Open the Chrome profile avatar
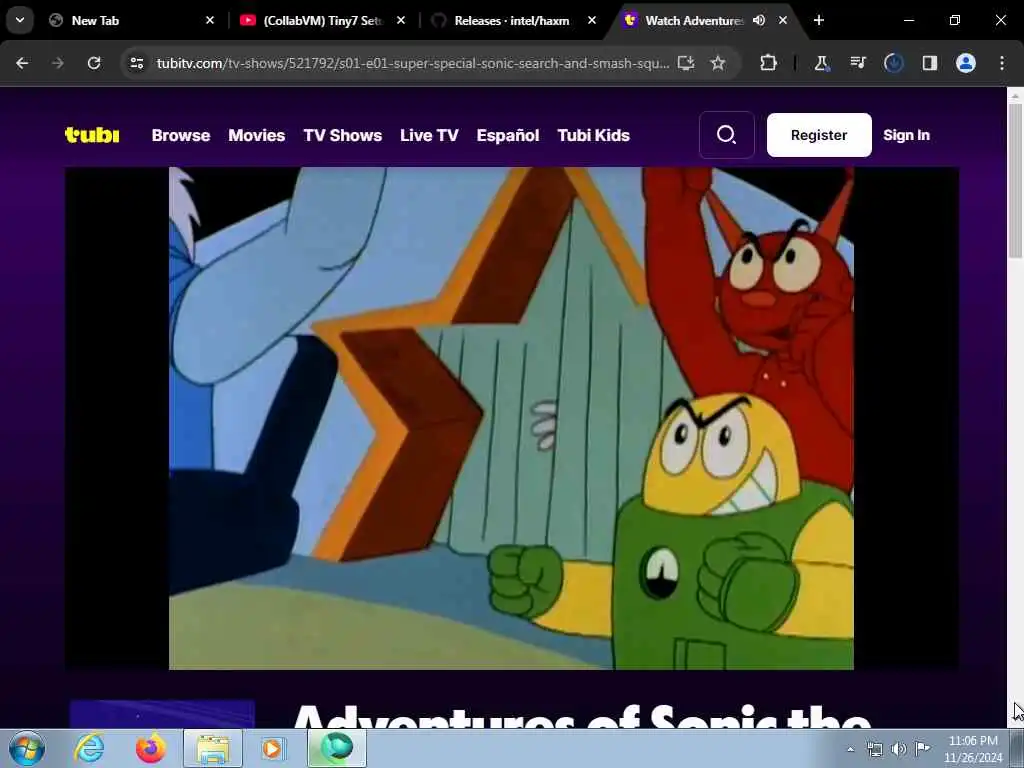This screenshot has height=768, width=1024. 966,63
